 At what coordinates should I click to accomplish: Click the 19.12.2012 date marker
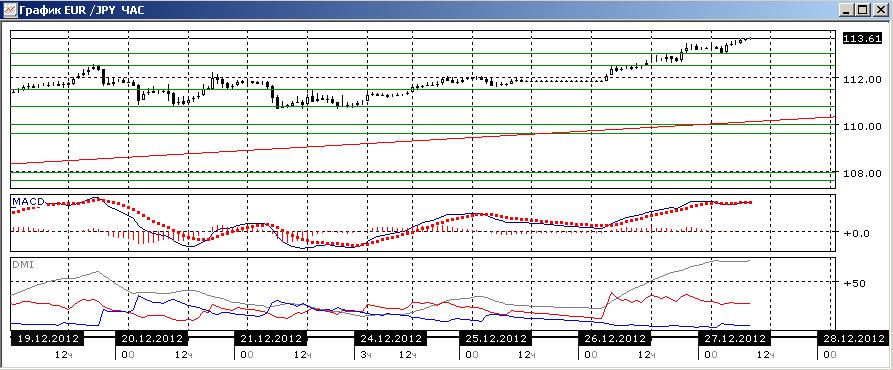tap(47, 338)
